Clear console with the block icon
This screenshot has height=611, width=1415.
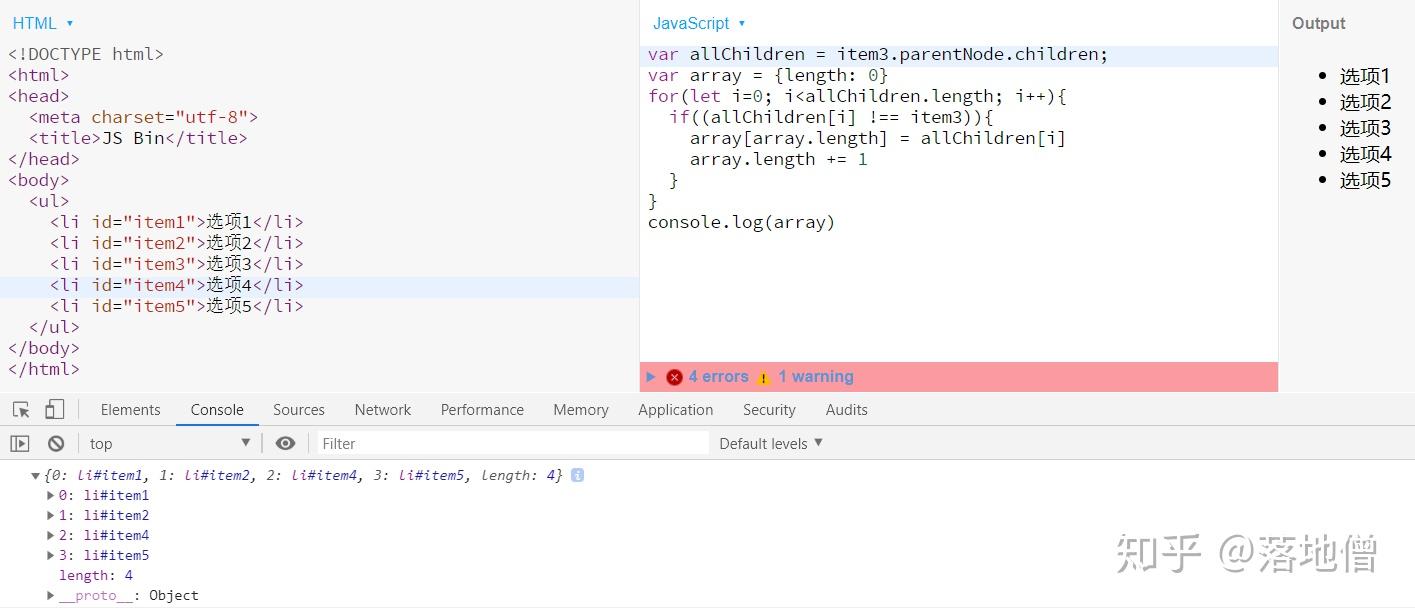(56, 443)
